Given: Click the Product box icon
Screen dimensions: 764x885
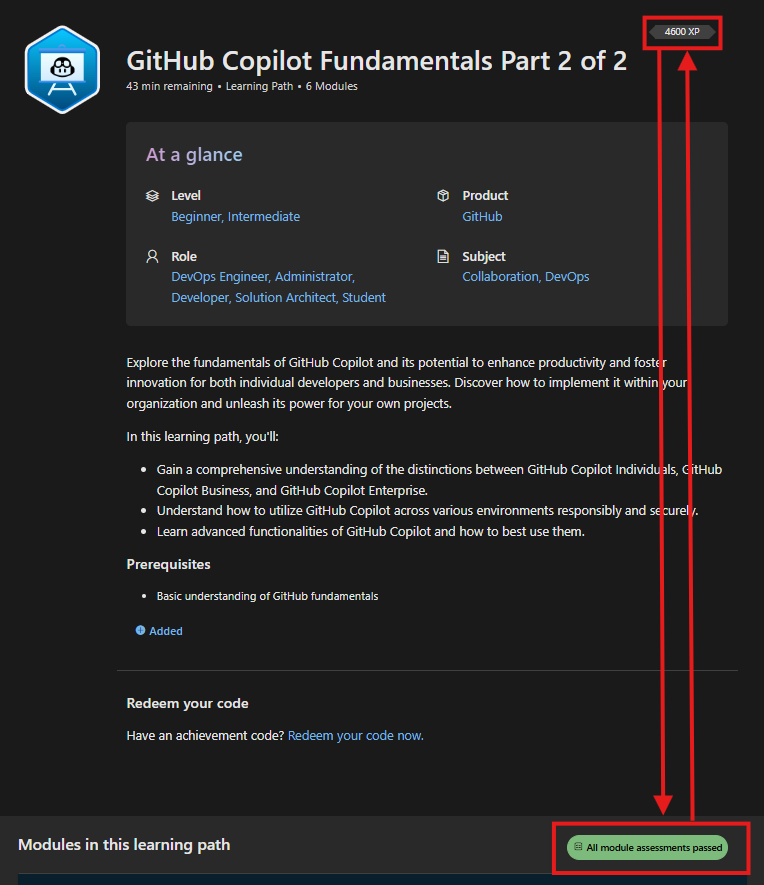Looking at the screenshot, I should [443, 195].
